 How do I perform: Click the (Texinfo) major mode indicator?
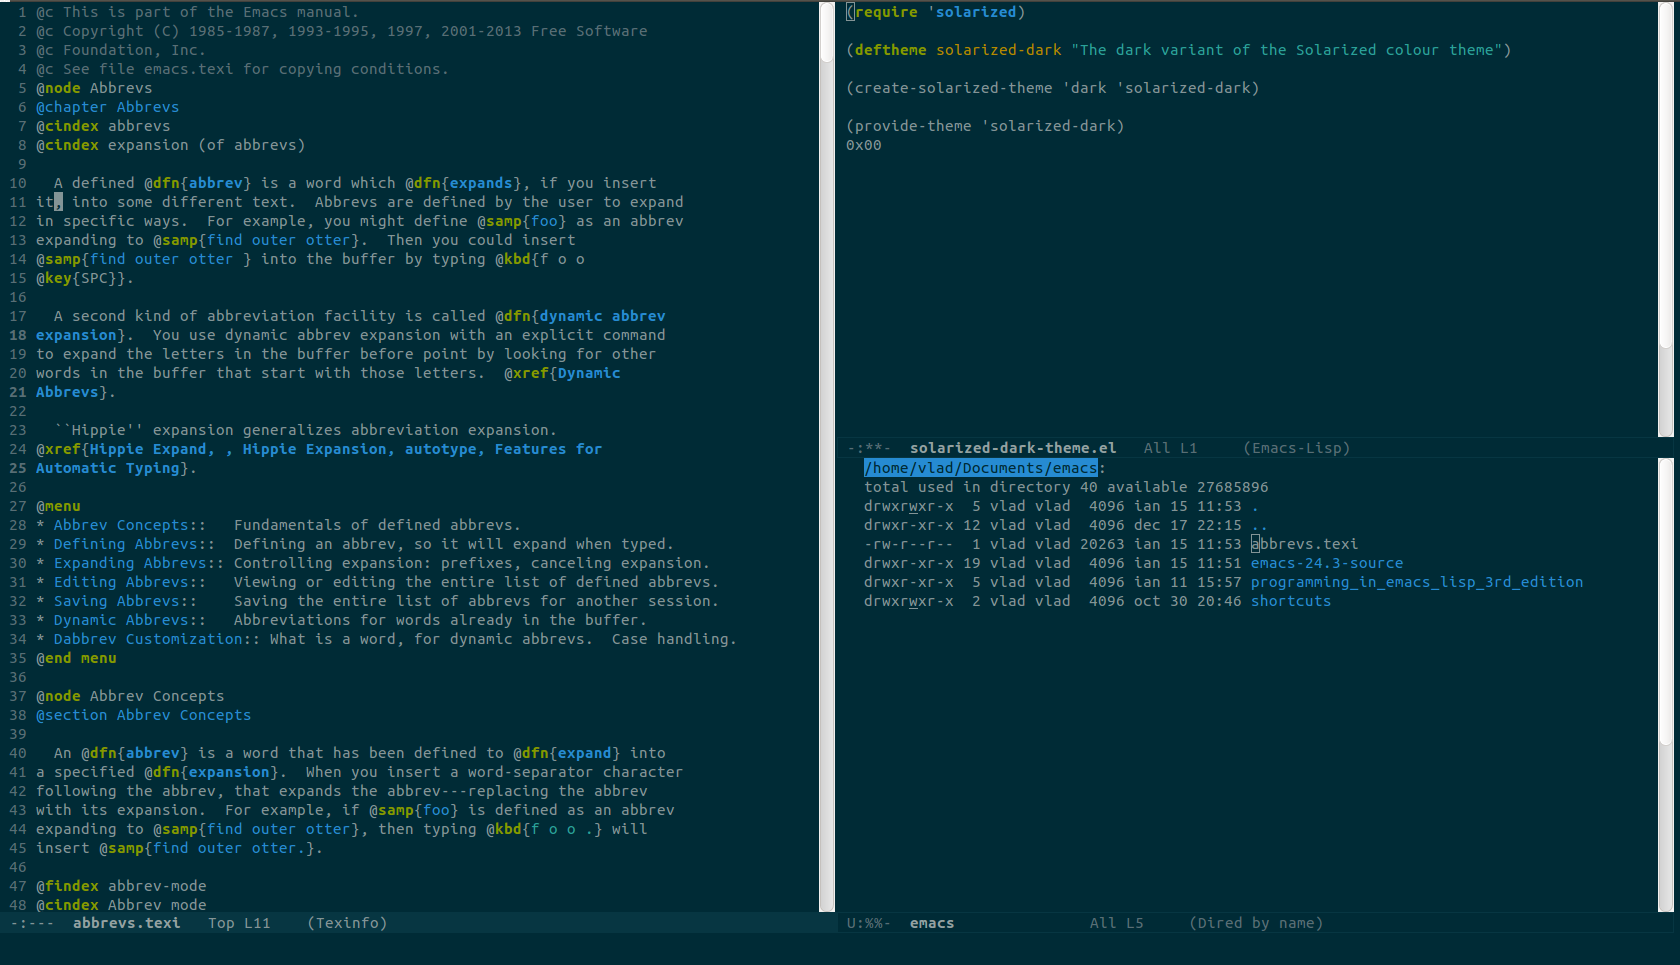[347, 923]
